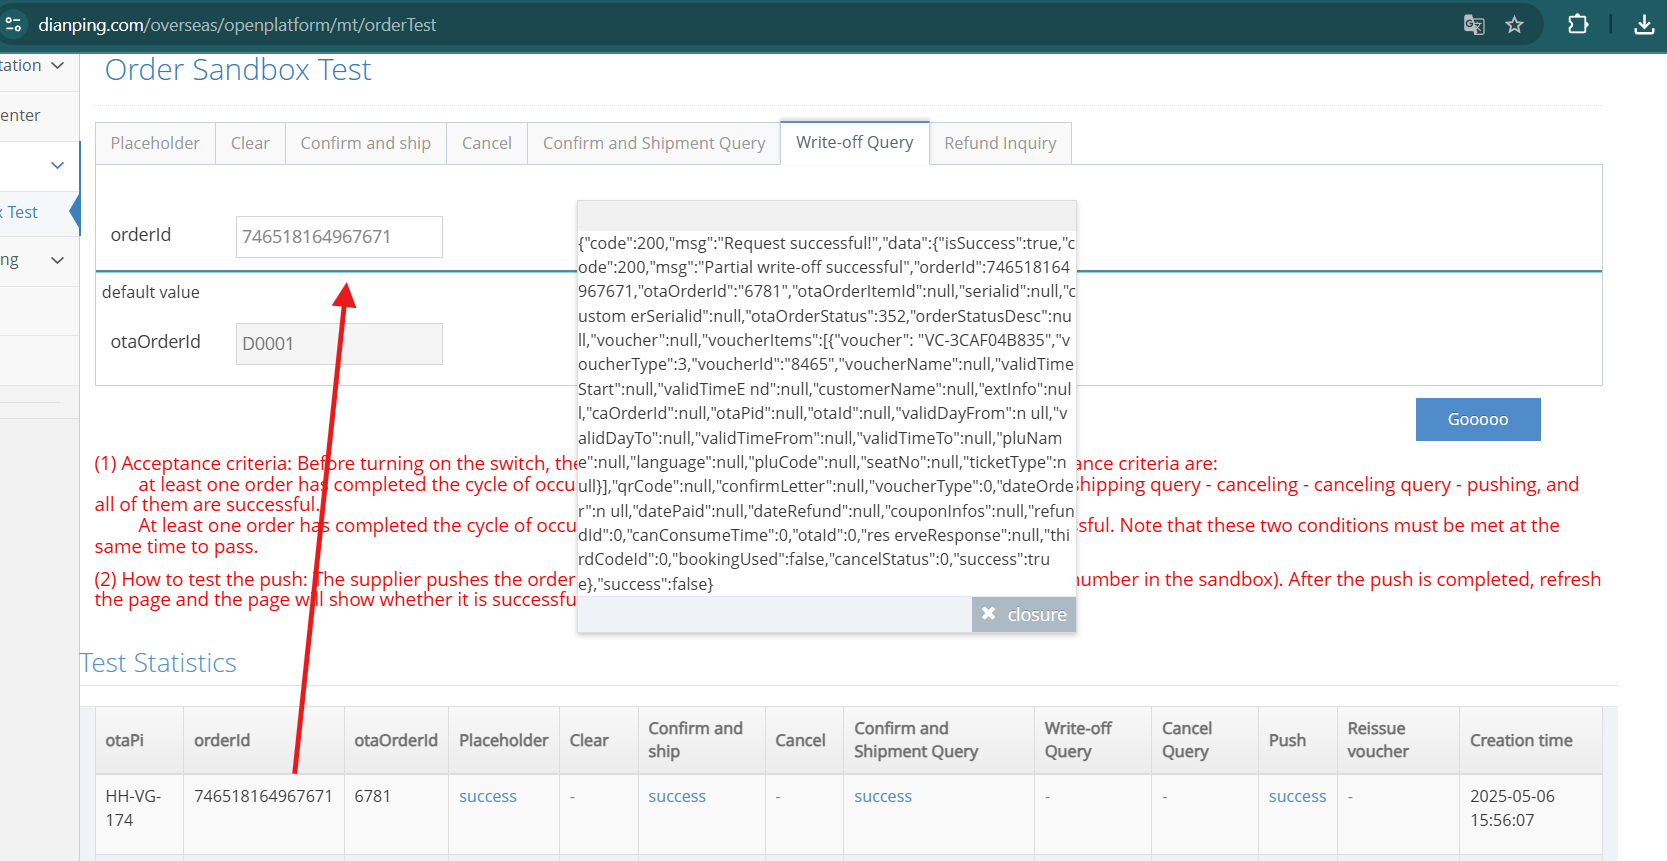Open the Push column success link
This screenshot has width=1667, height=861.
1297,797
